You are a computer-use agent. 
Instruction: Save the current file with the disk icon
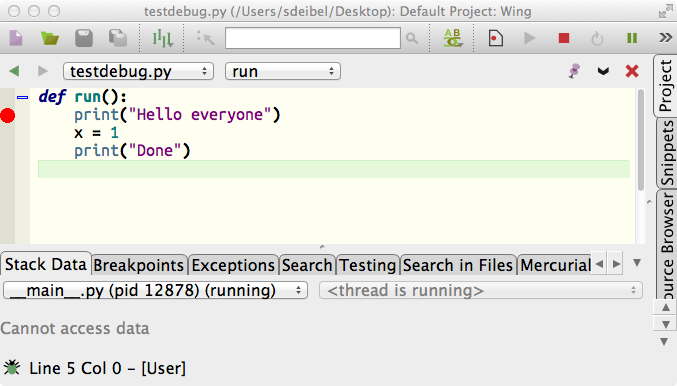click(x=84, y=38)
